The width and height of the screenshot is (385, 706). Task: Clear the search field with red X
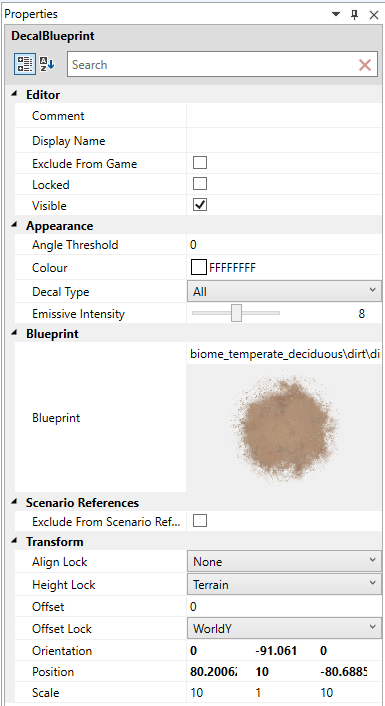click(x=365, y=65)
